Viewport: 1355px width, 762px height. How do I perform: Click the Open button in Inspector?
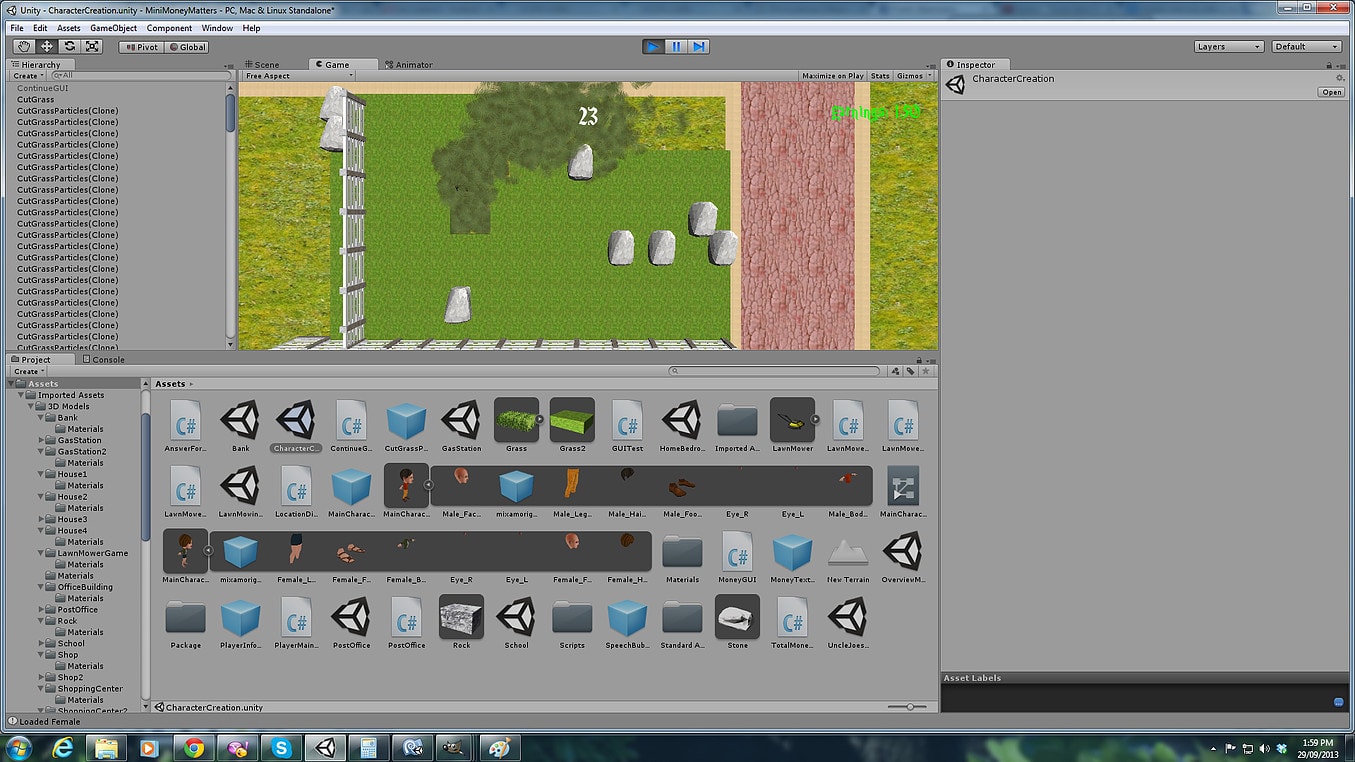pyautogui.click(x=1331, y=92)
